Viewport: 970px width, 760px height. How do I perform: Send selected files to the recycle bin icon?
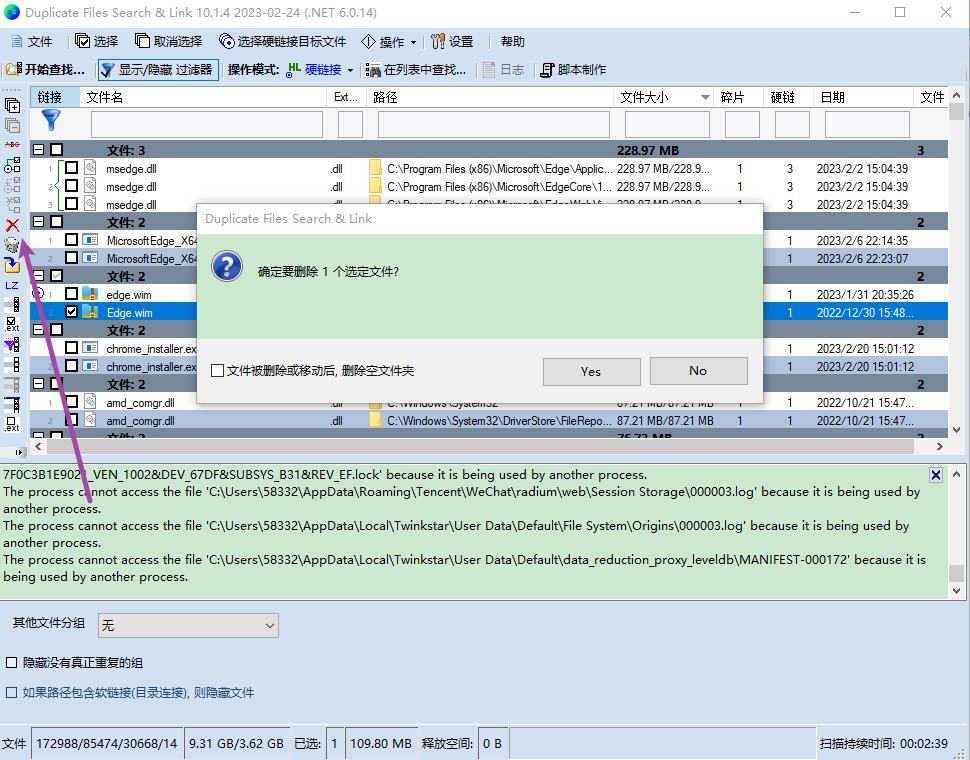[x=12, y=246]
